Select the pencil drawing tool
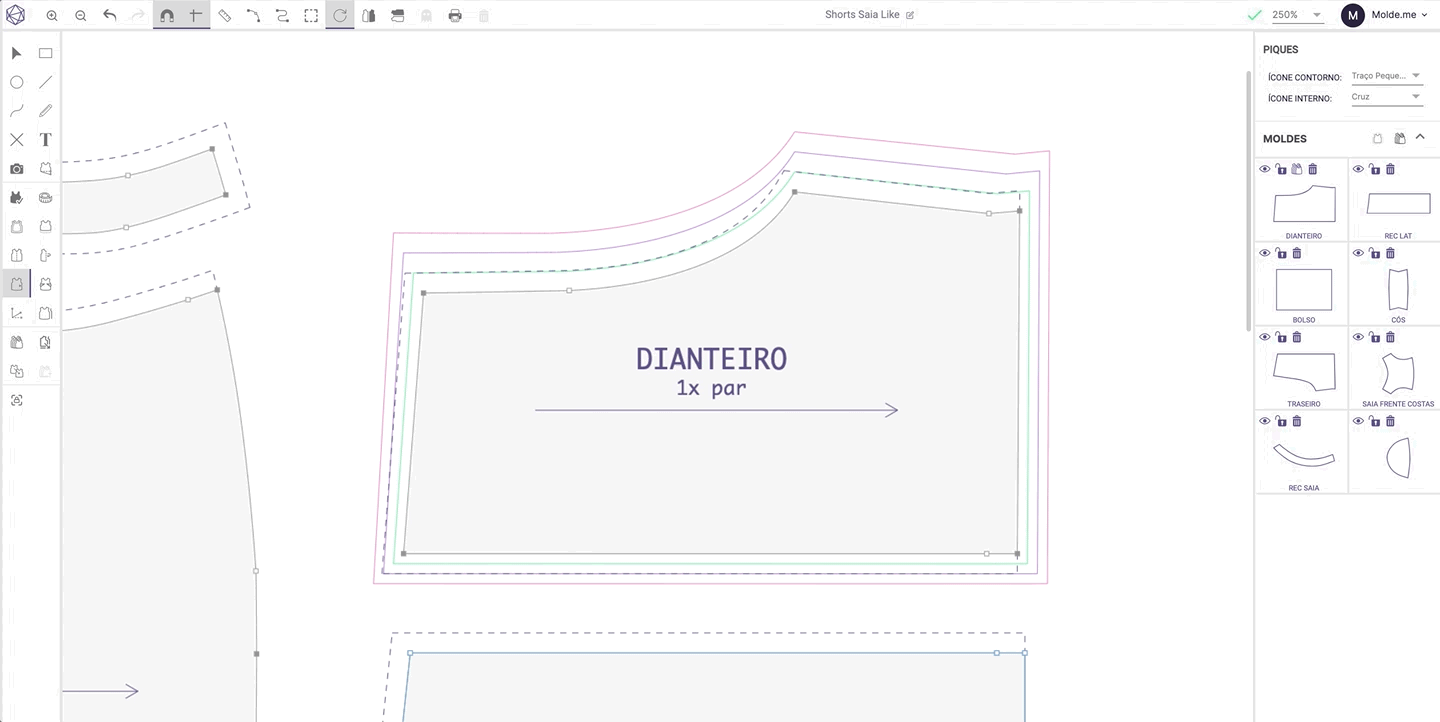1440x722 pixels. [45, 111]
